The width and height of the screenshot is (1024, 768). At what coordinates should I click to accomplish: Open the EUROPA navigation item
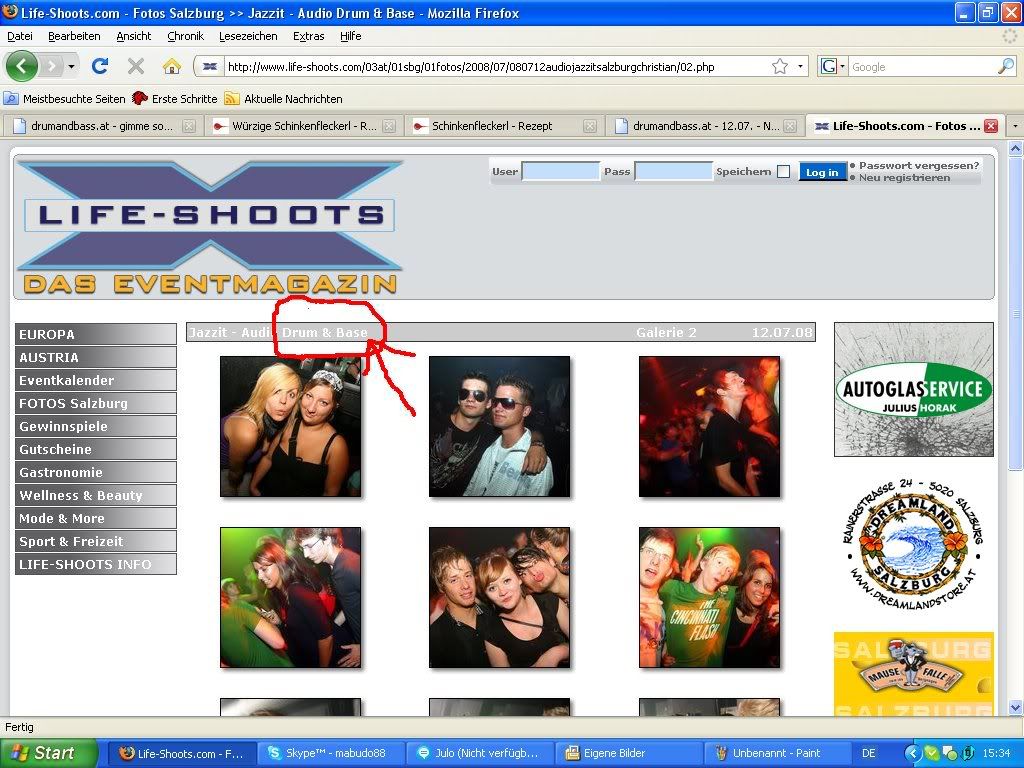tap(95, 334)
